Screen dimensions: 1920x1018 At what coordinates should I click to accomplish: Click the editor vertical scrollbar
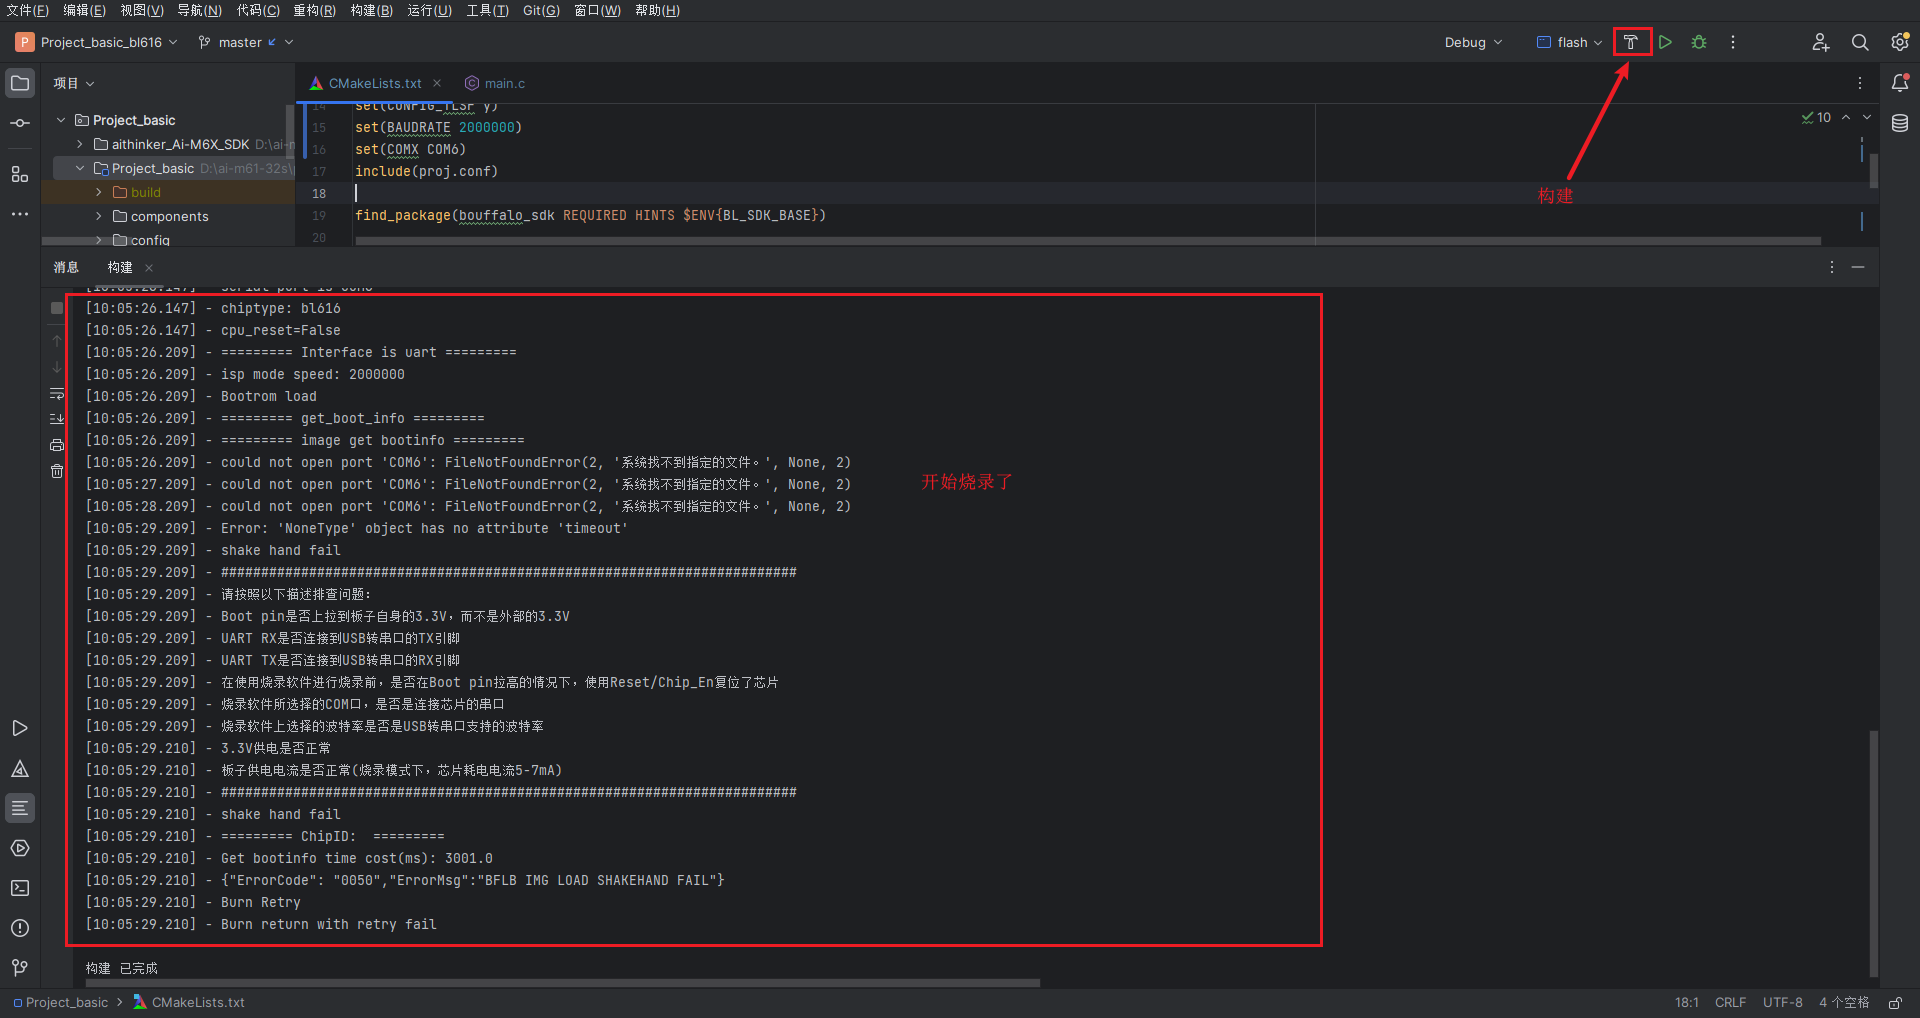tap(1874, 170)
